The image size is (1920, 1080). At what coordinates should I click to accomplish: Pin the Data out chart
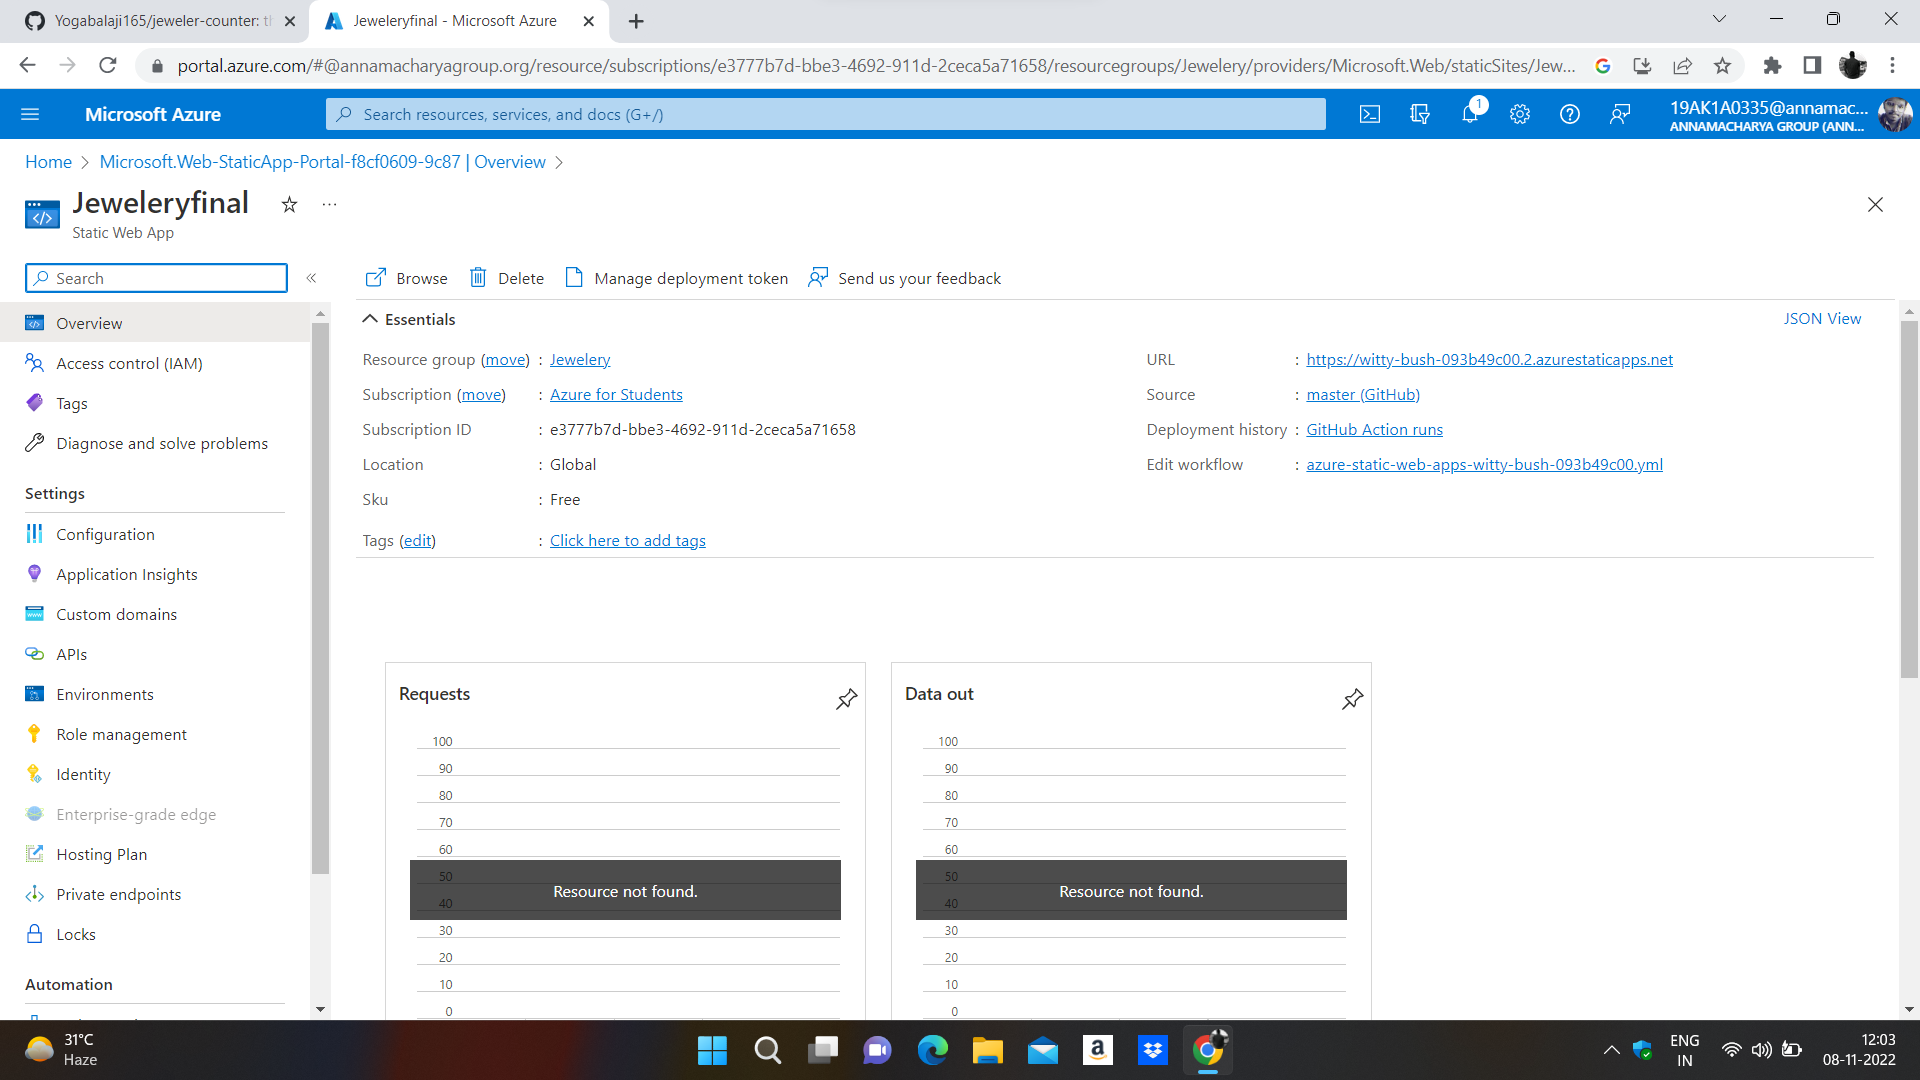pyautogui.click(x=1353, y=699)
